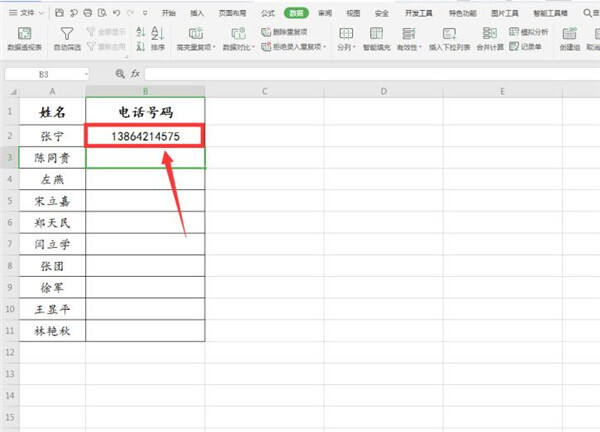Expand the quick access toolbar customize arrow
This screenshot has width=600, height=432.
tap(145, 13)
